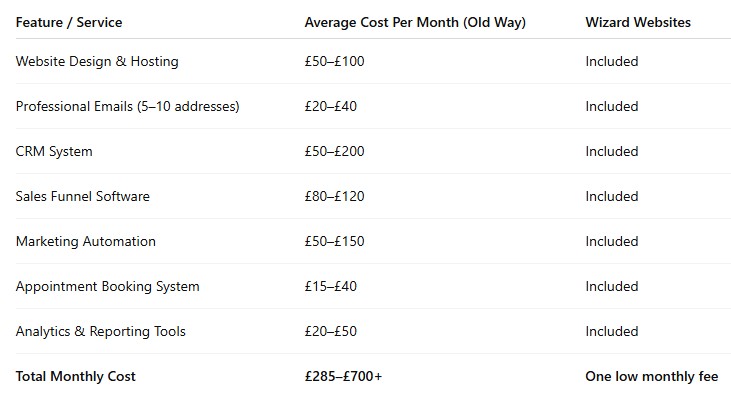Click the £20–£40 emails cost
This screenshot has width=731, height=396.
331,106
